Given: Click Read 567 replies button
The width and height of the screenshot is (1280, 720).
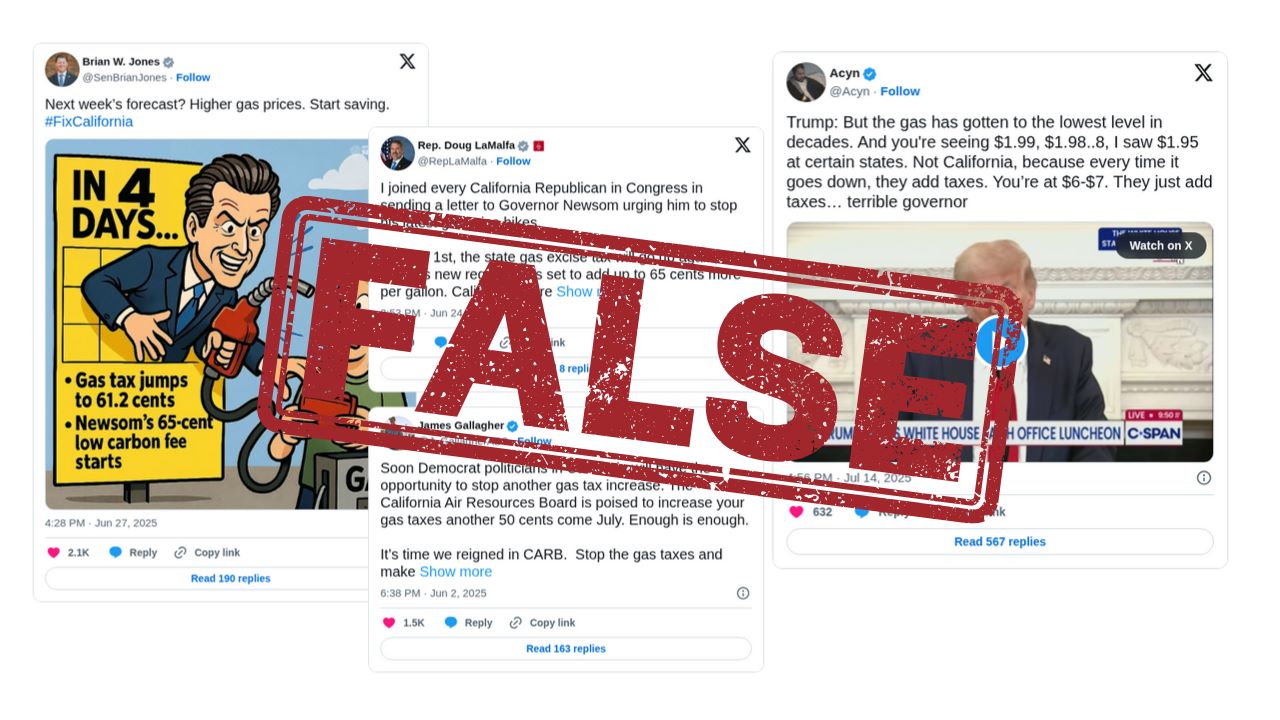Looking at the screenshot, I should tap(999, 541).
